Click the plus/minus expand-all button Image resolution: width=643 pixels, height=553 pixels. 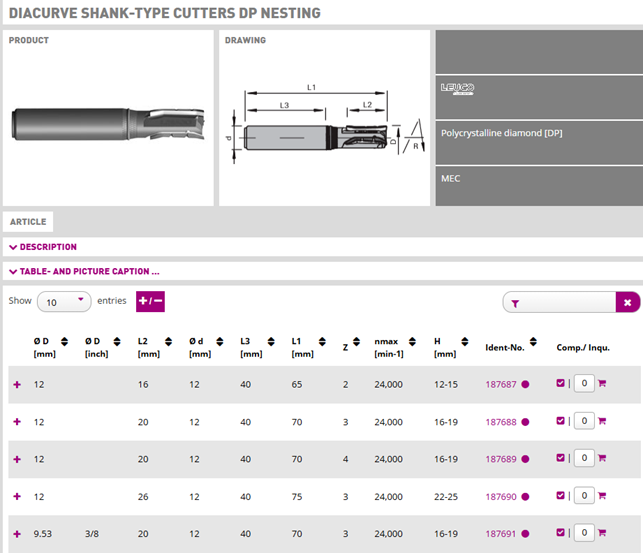[x=150, y=301]
